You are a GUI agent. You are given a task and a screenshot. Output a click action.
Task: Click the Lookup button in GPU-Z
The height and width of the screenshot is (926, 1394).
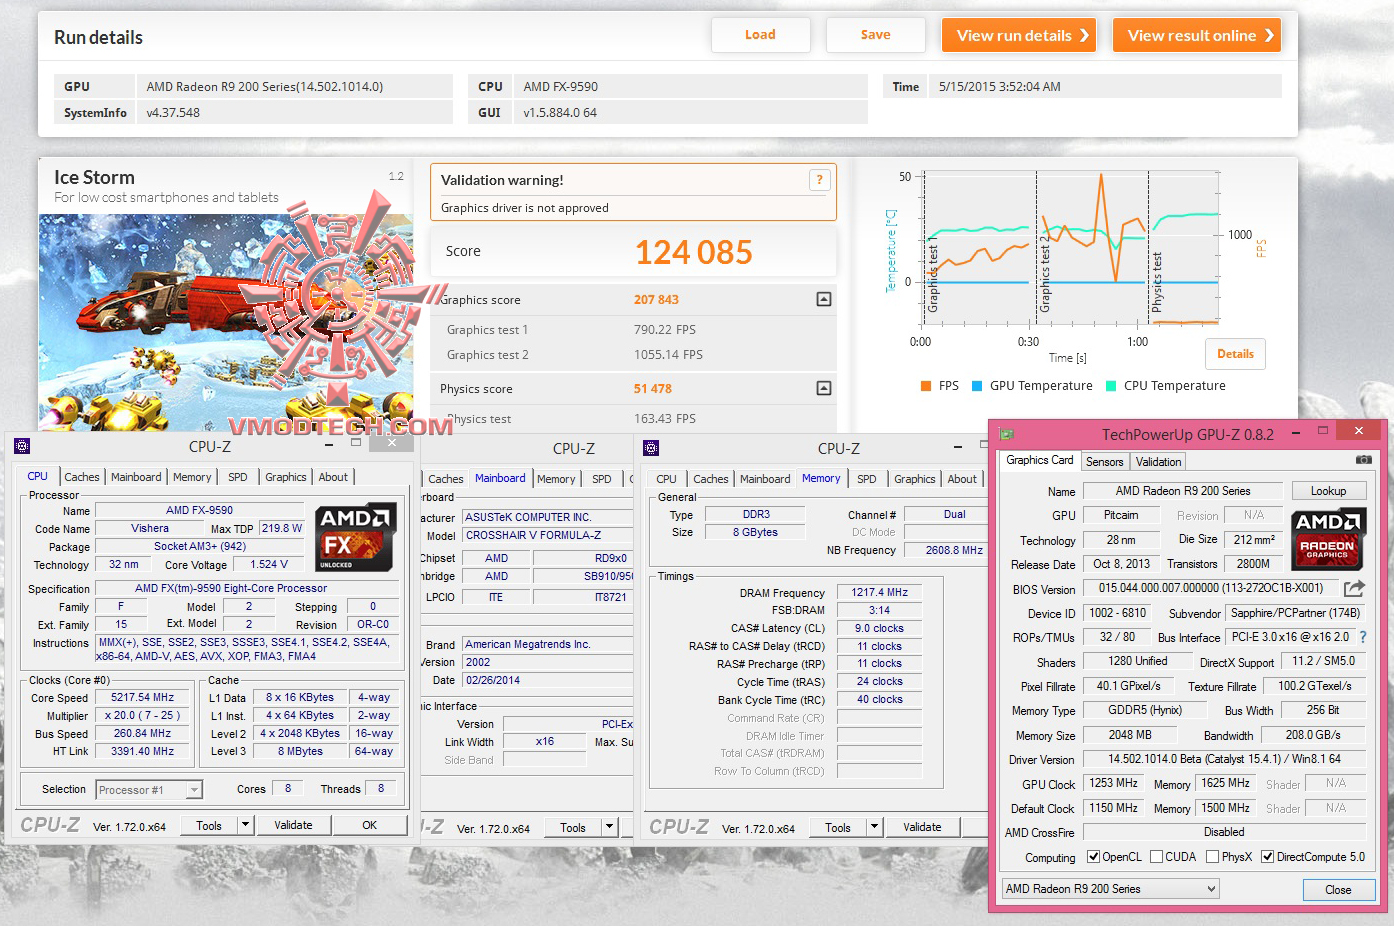click(x=1328, y=491)
